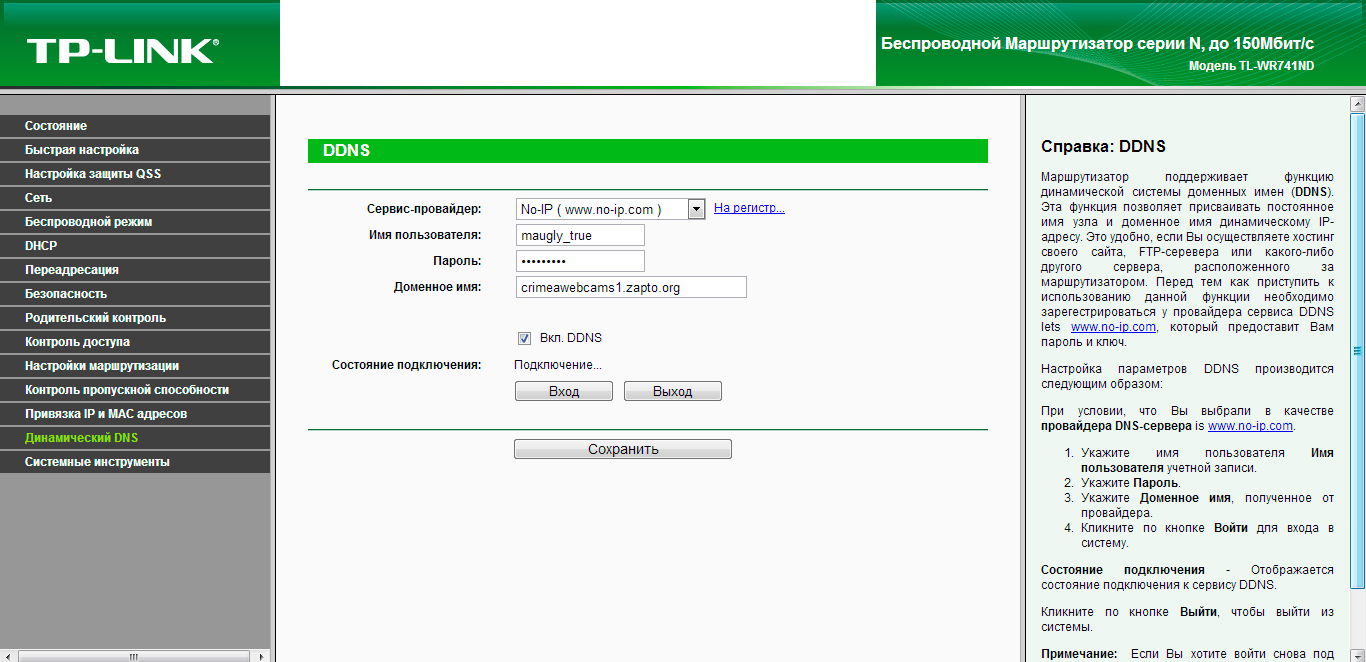Click the Подключение... status text

(558, 365)
